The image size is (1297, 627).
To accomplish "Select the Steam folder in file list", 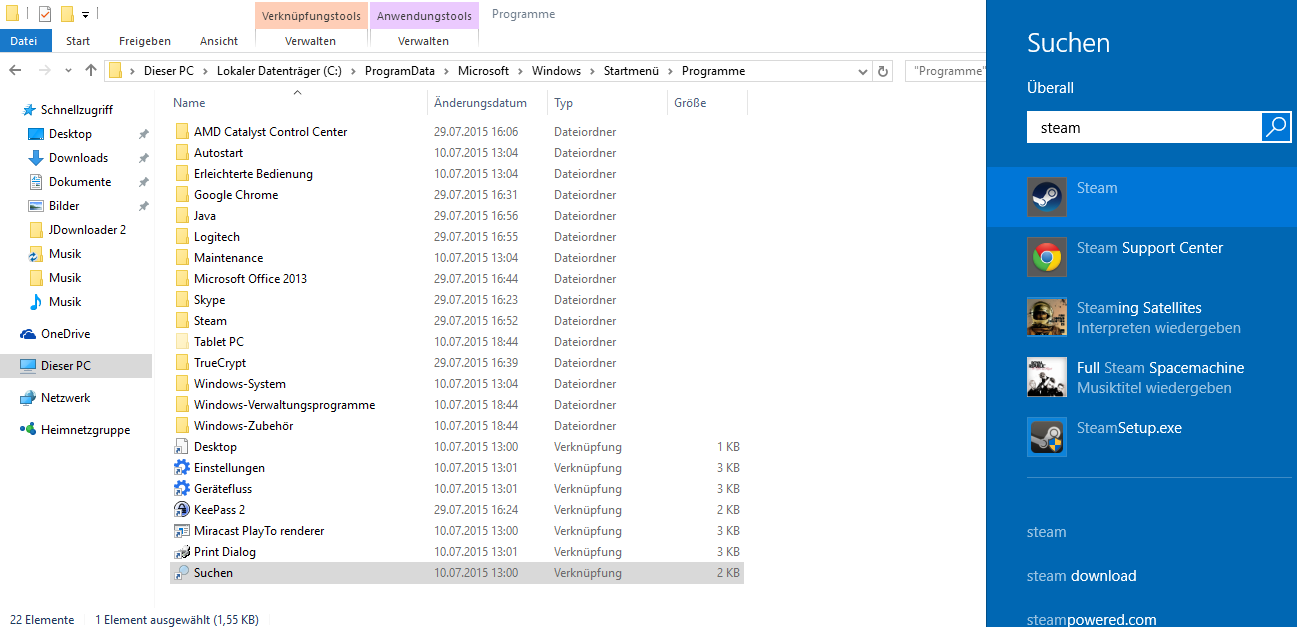I will point(210,321).
